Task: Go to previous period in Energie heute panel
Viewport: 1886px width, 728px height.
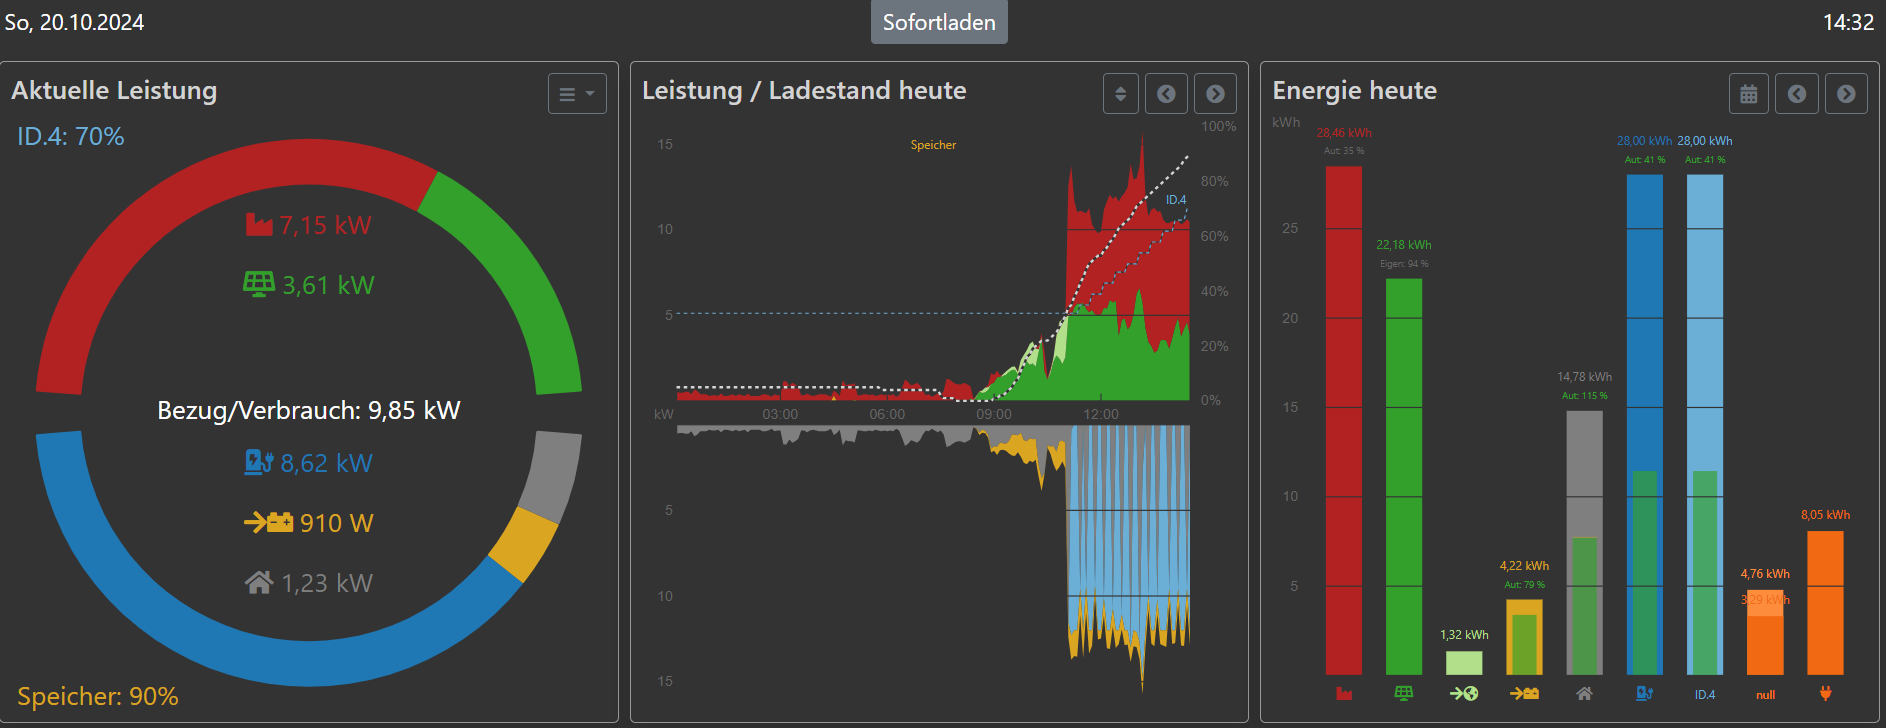Action: [x=1797, y=94]
